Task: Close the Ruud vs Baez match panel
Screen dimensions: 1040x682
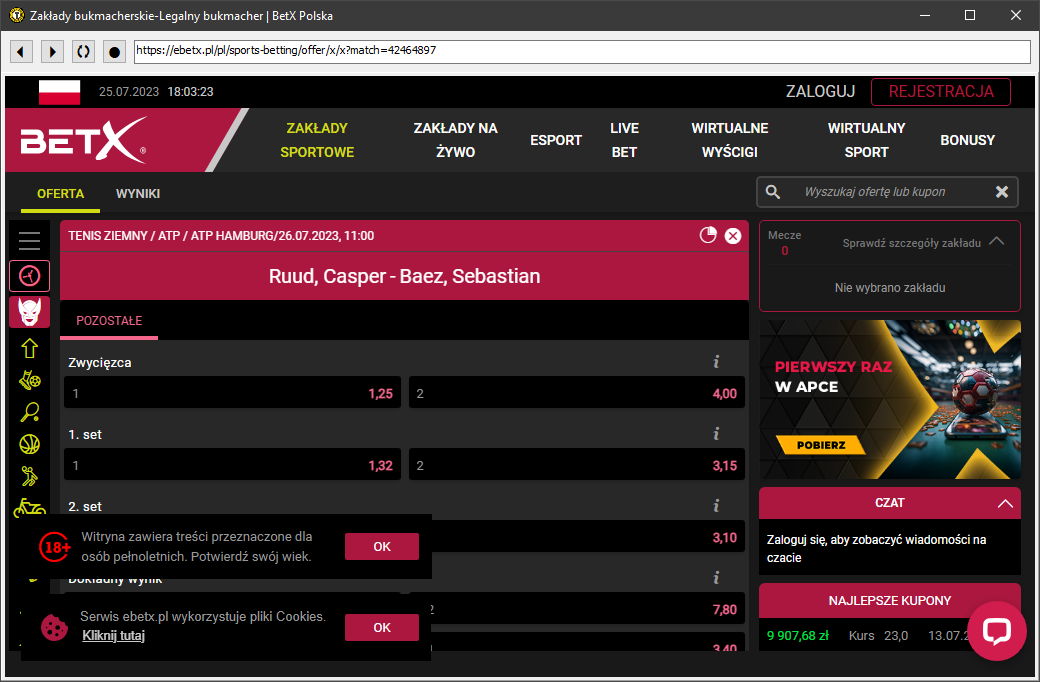Action: pyautogui.click(x=732, y=236)
